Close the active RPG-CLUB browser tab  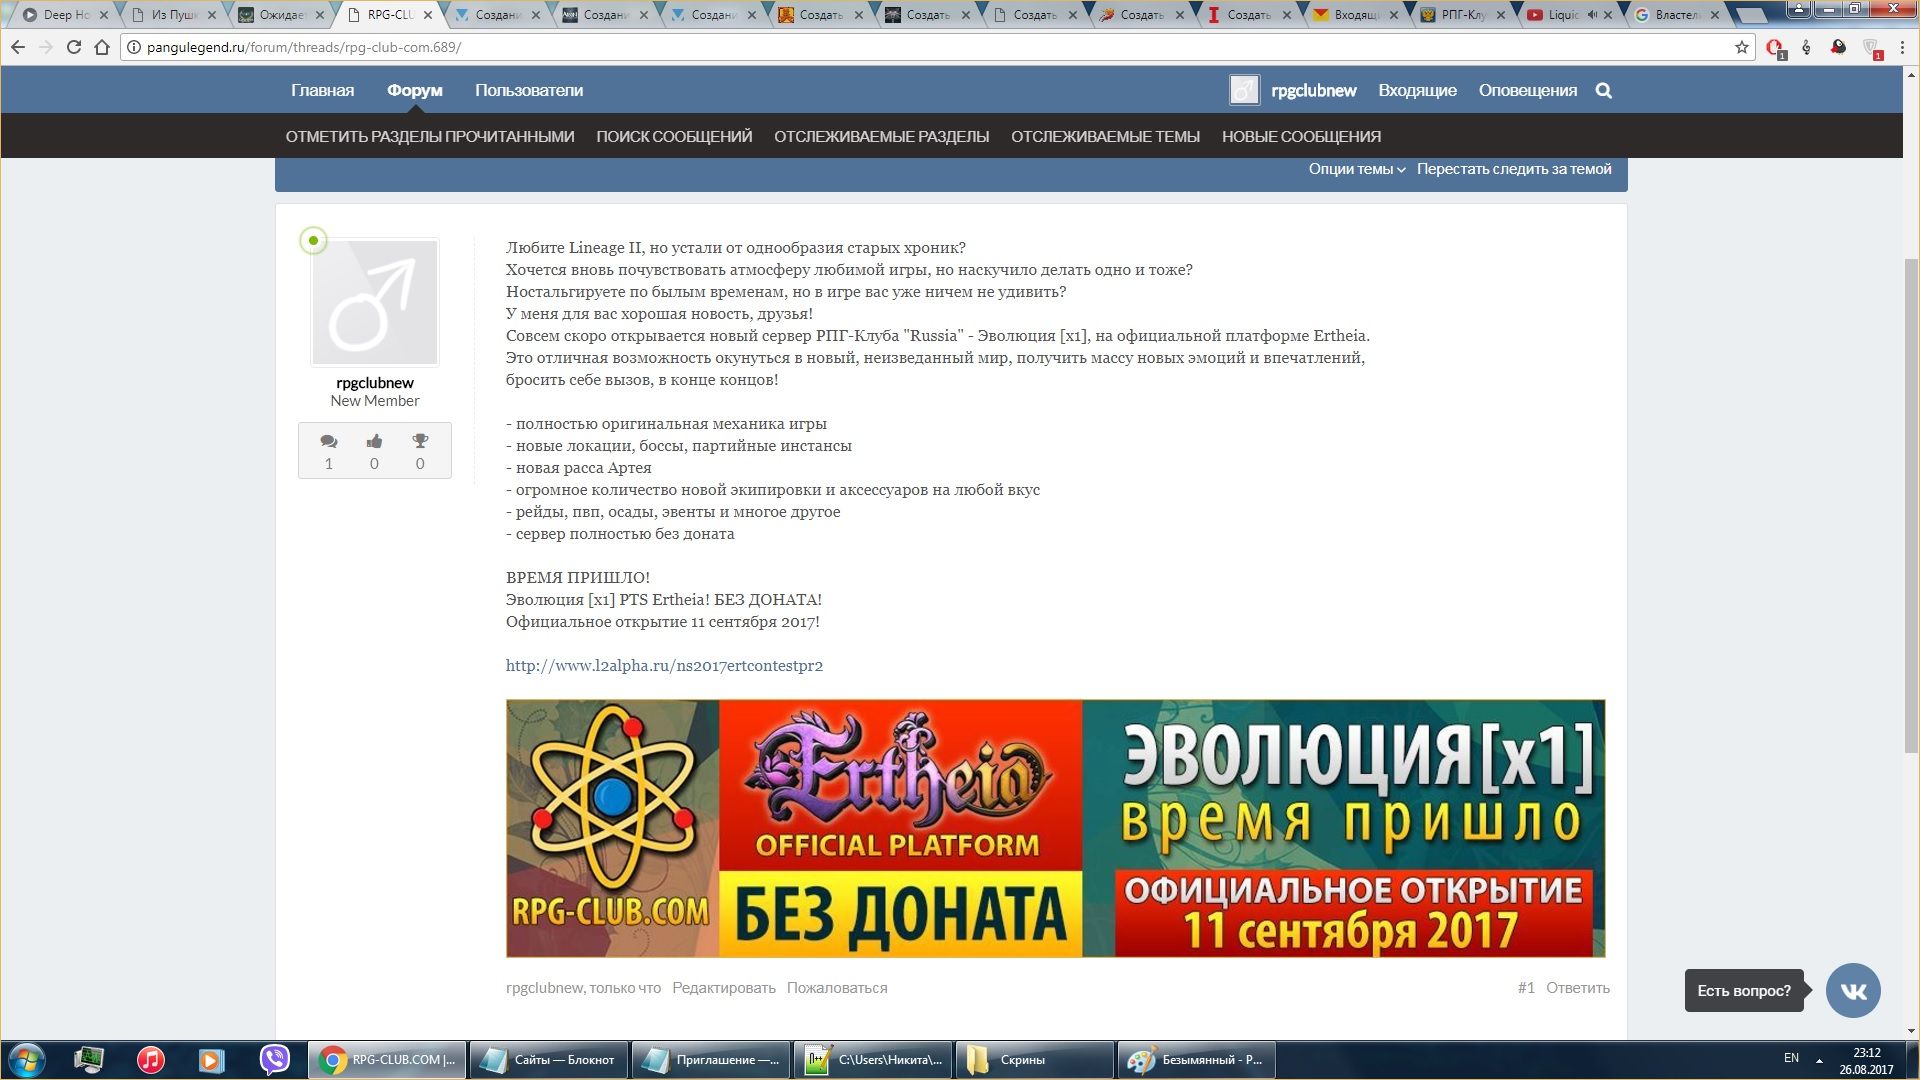point(428,15)
